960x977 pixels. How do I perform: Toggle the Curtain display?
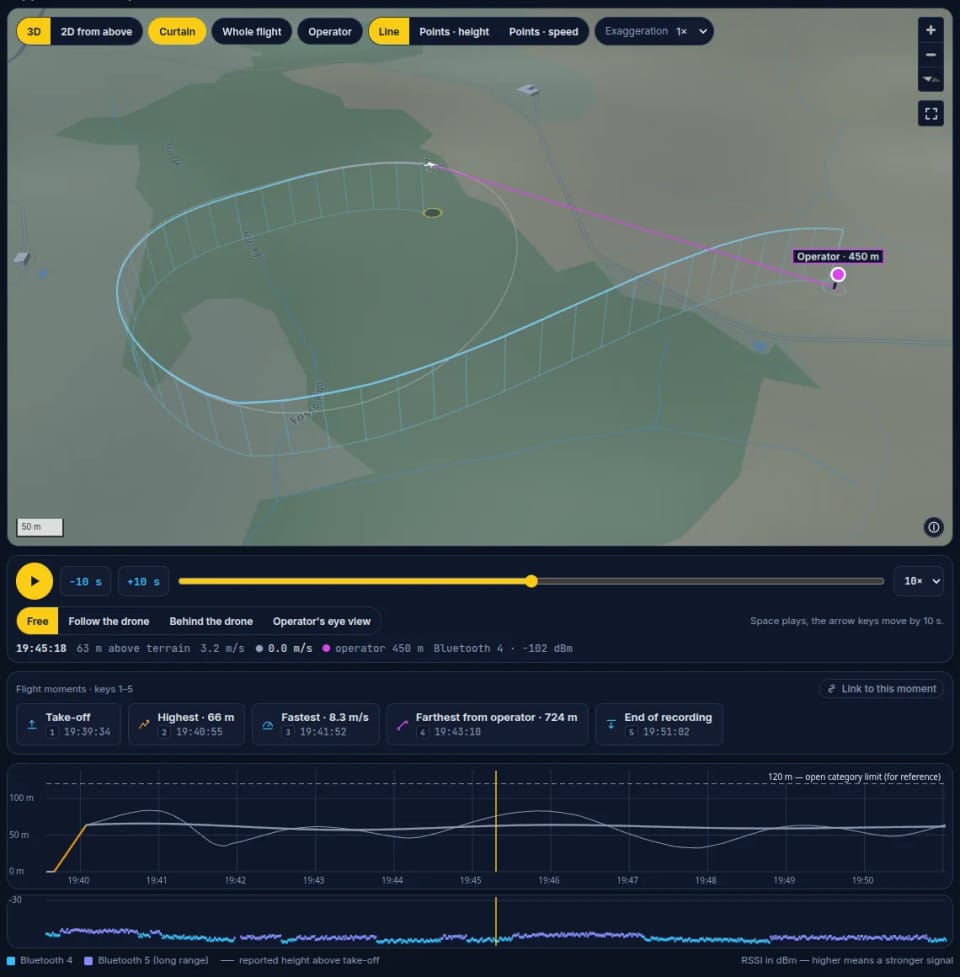point(177,31)
